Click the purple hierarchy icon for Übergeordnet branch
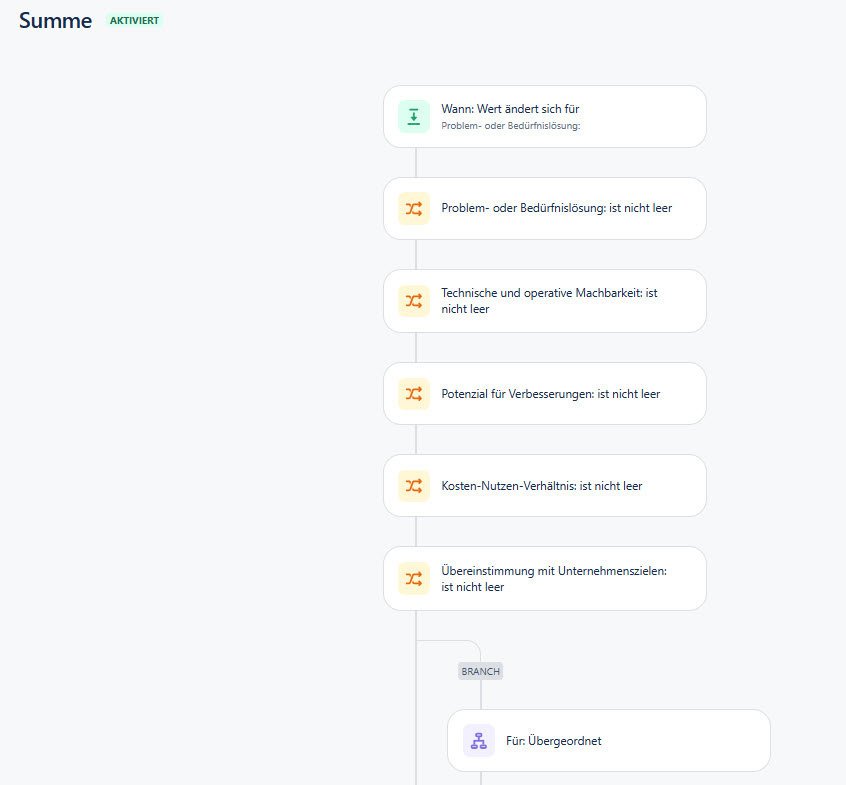The height and width of the screenshot is (785, 846). coord(479,741)
